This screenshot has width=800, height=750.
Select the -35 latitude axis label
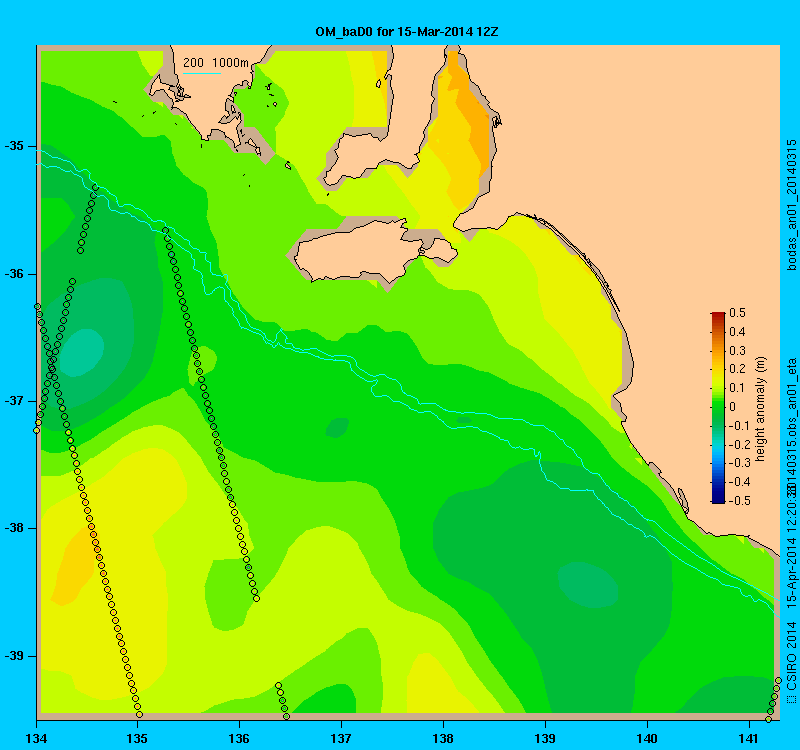point(14,146)
